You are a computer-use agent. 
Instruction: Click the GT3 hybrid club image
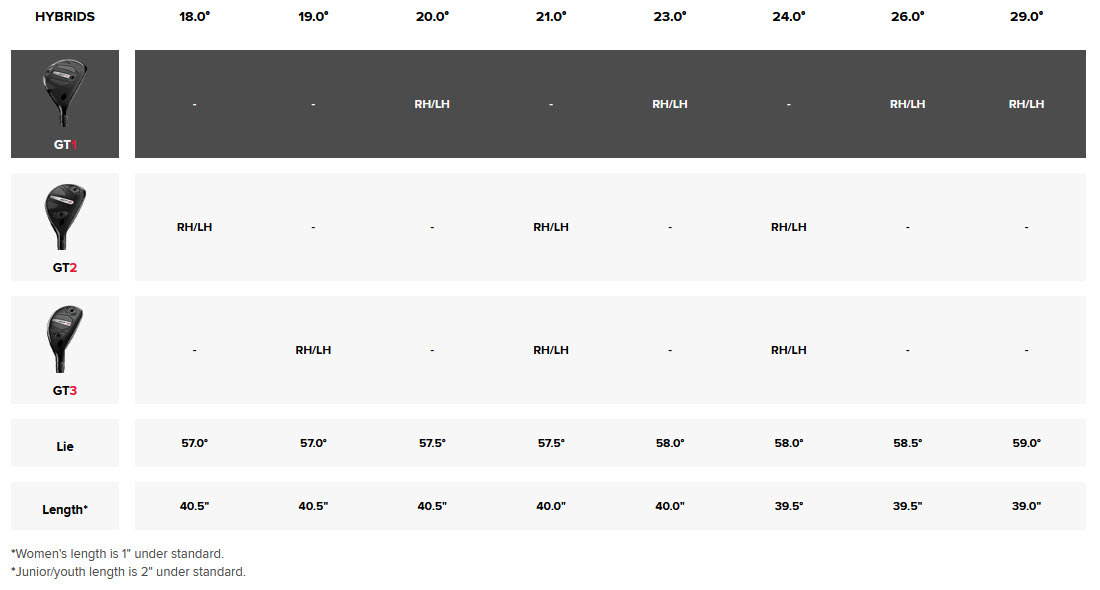[64, 339]
